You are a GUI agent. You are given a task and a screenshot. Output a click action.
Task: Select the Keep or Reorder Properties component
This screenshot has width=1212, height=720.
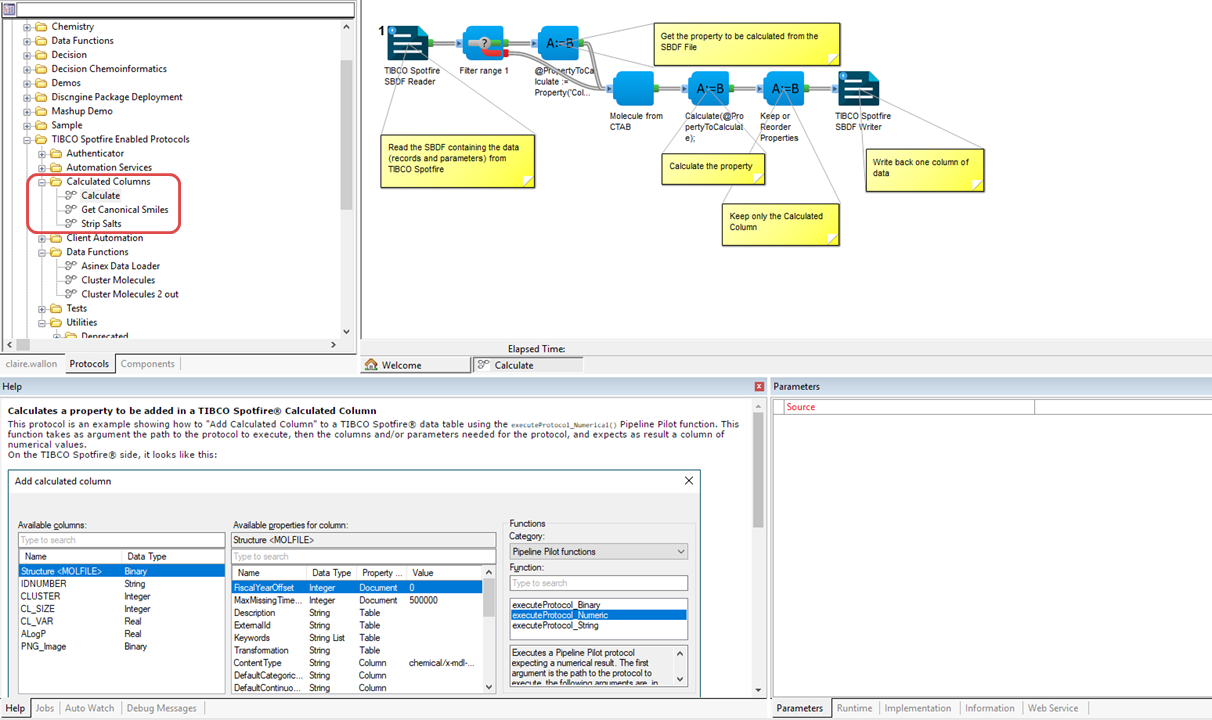[783, 89]
